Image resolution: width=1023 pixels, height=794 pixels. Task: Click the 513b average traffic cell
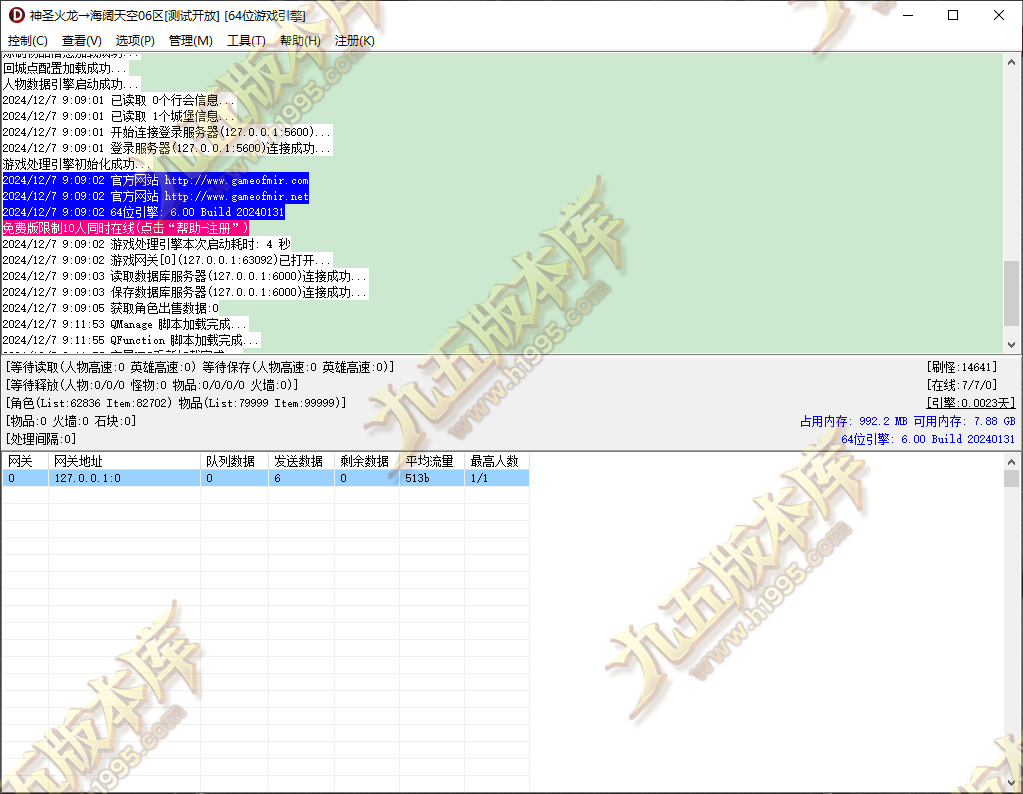[x=432, y=478]
